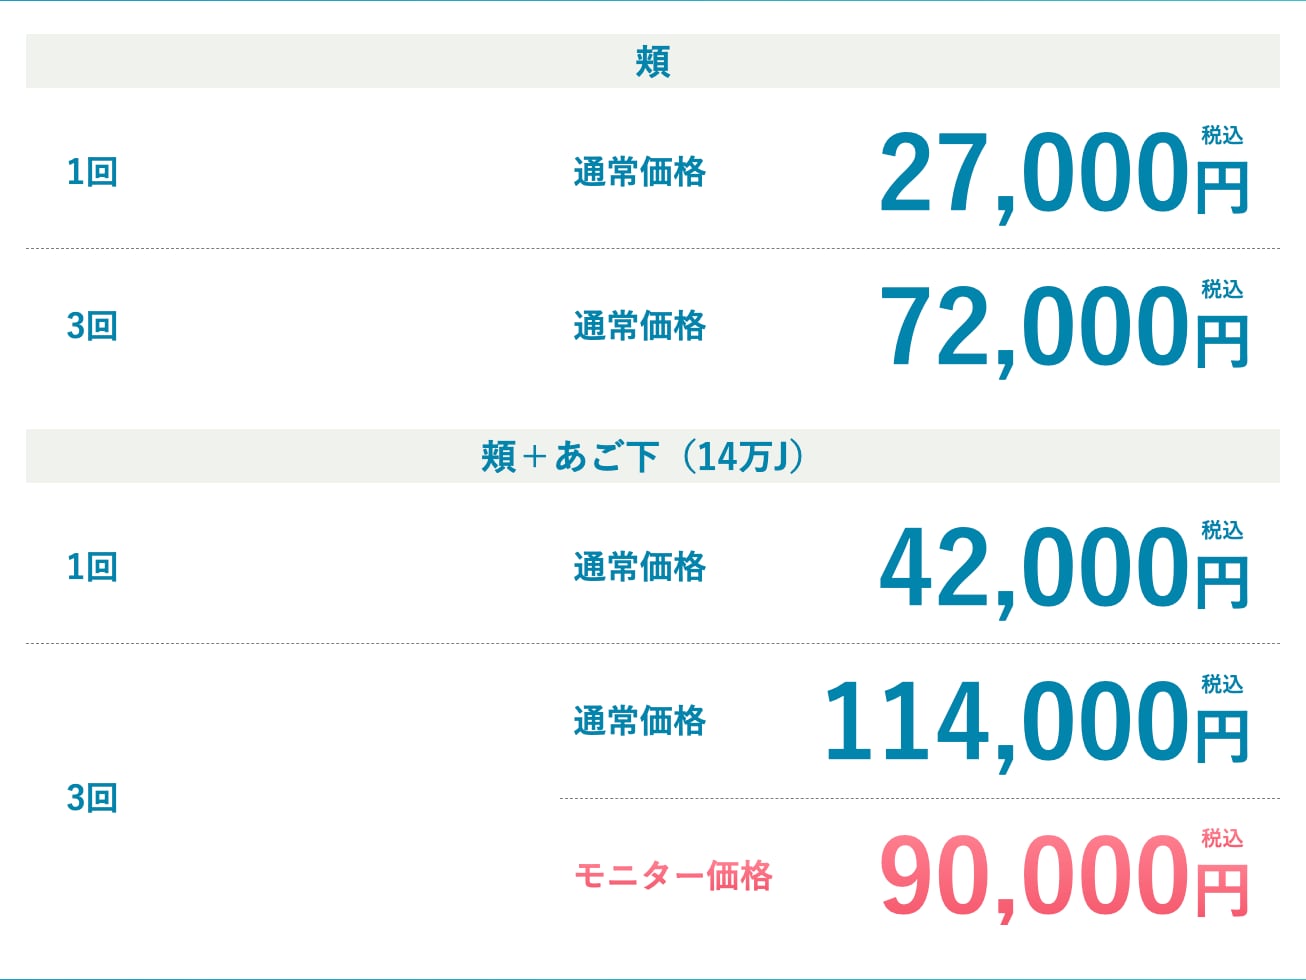
Task: Select the 頬＋あご下（14万J）header bar
Action: [x=653, y=456]
